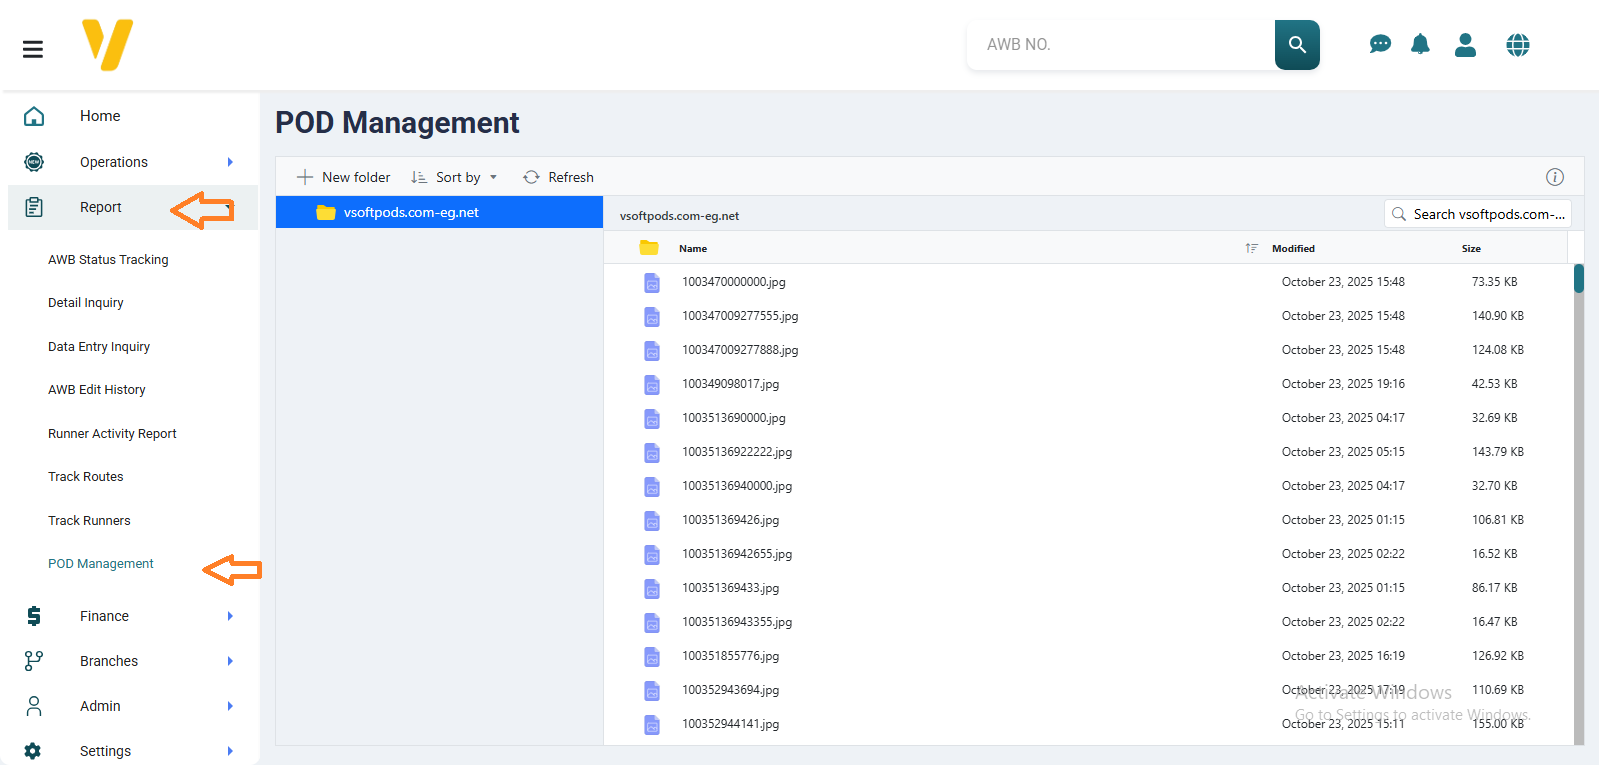The width and height of the screenshot is (1599, 765).
Task: Select file 10035136943355.jpg
Action: pos(737,622)
